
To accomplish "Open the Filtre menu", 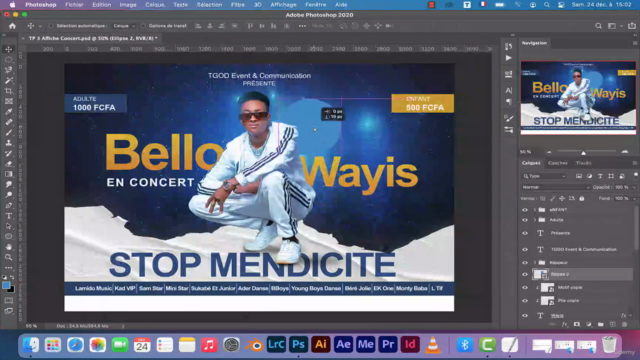I will (238, 5).
